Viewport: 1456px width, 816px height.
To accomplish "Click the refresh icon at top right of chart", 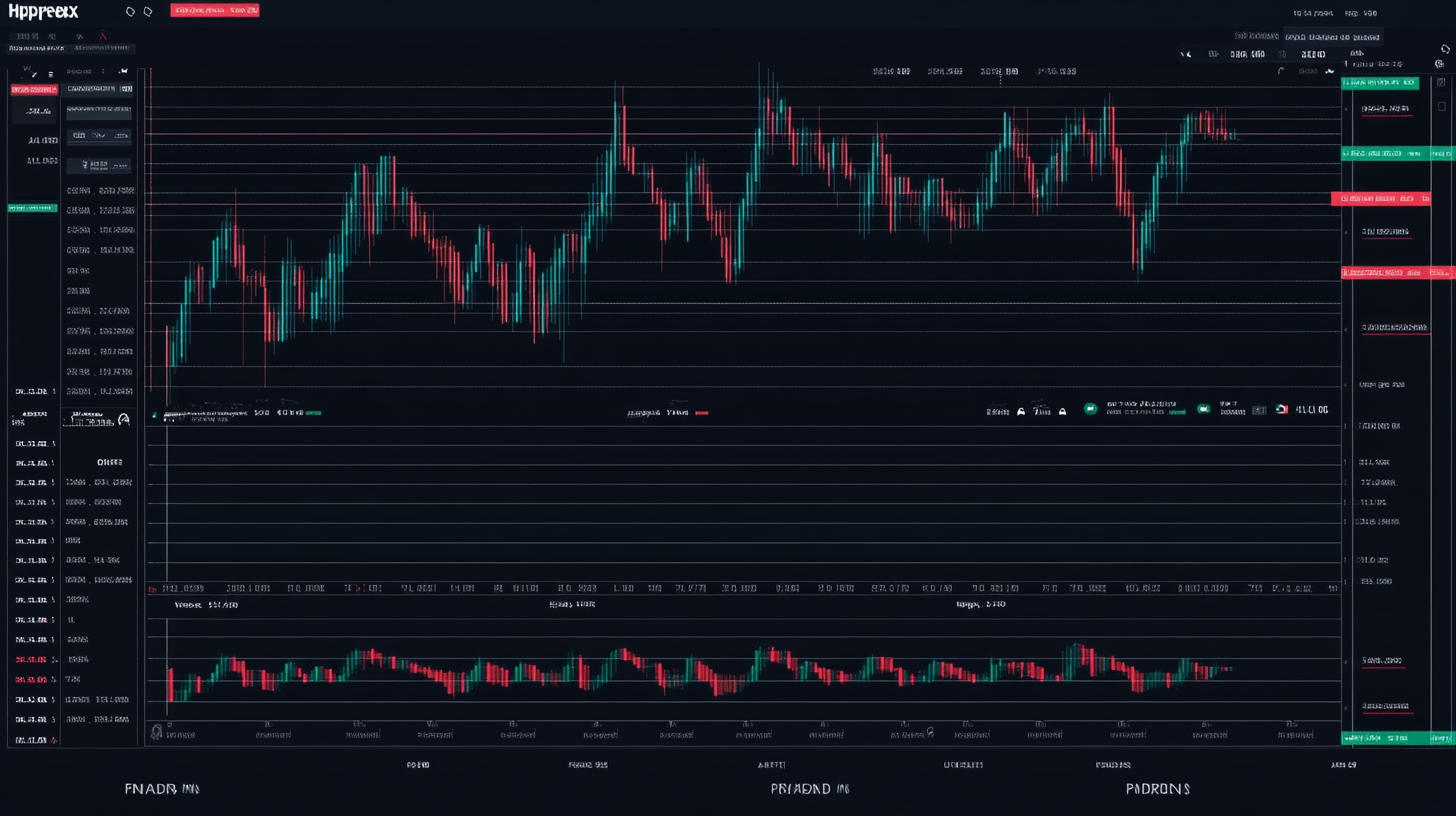I will [x=1443, y=48].
